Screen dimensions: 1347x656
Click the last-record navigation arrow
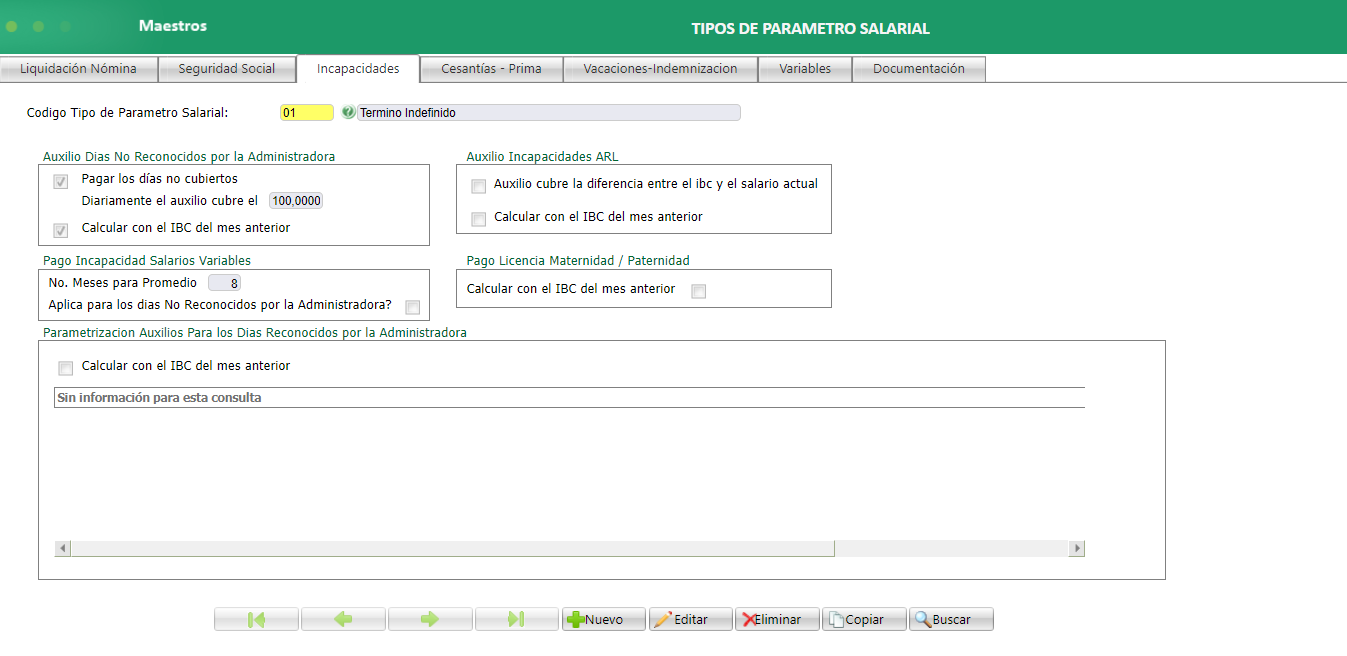click(516, 618)
